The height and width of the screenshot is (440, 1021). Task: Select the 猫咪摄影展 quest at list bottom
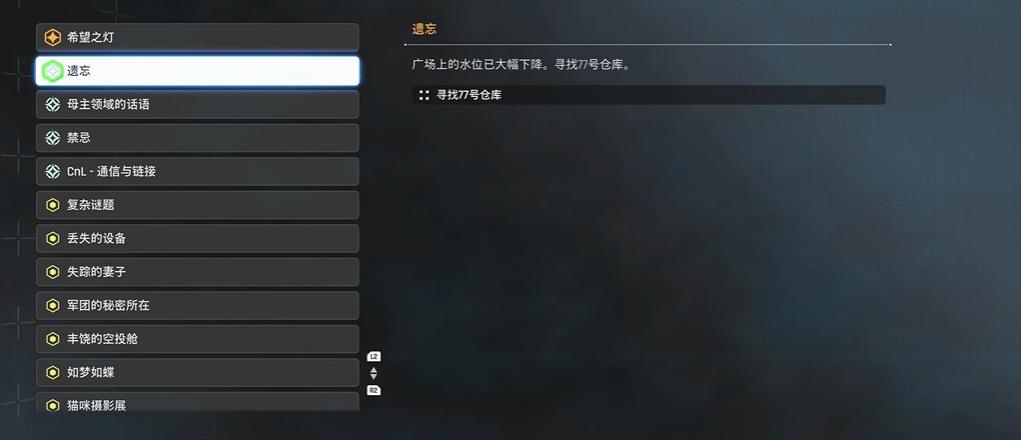click(197, 402)
